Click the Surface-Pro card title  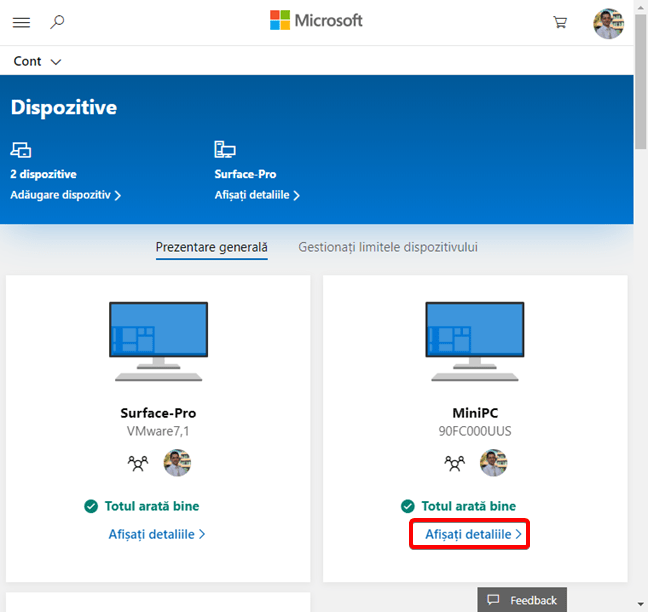coord(158,413)
